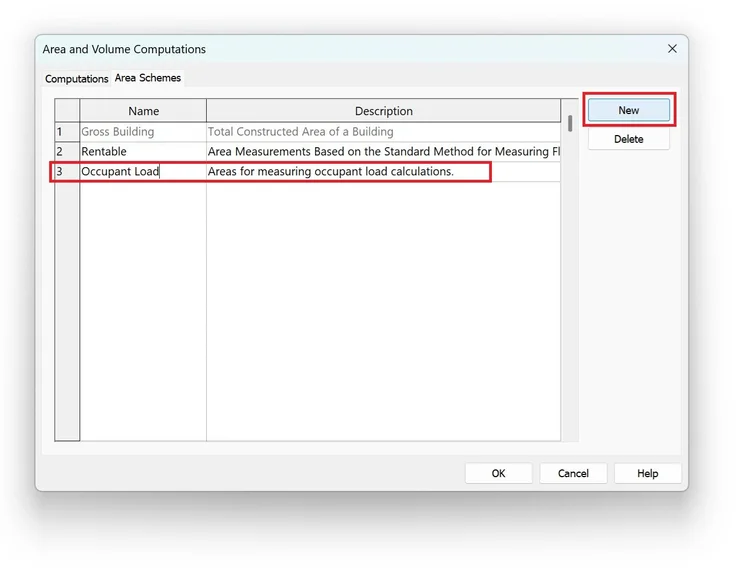Select row header number 2
The height and width of the screenshot is (584, 750).
click(x=67, y=152)
